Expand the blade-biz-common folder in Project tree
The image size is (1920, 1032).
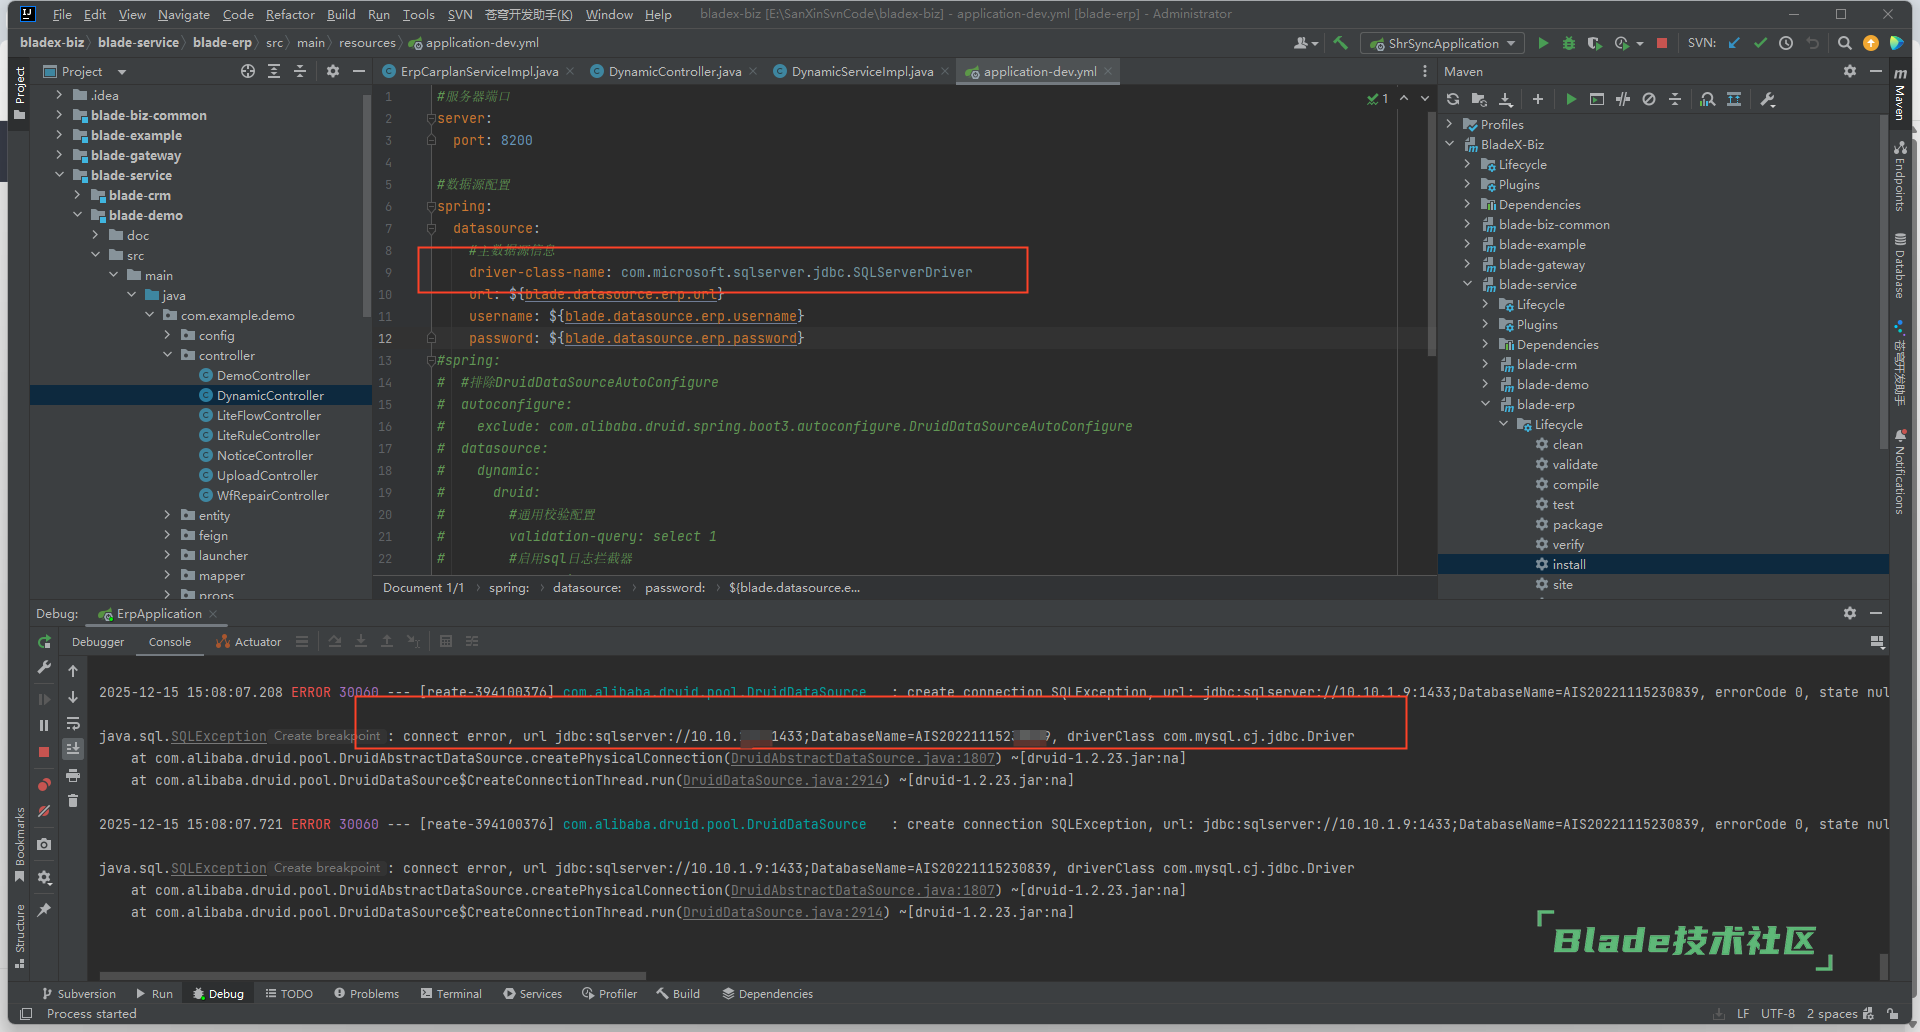[x=59, y=115]
